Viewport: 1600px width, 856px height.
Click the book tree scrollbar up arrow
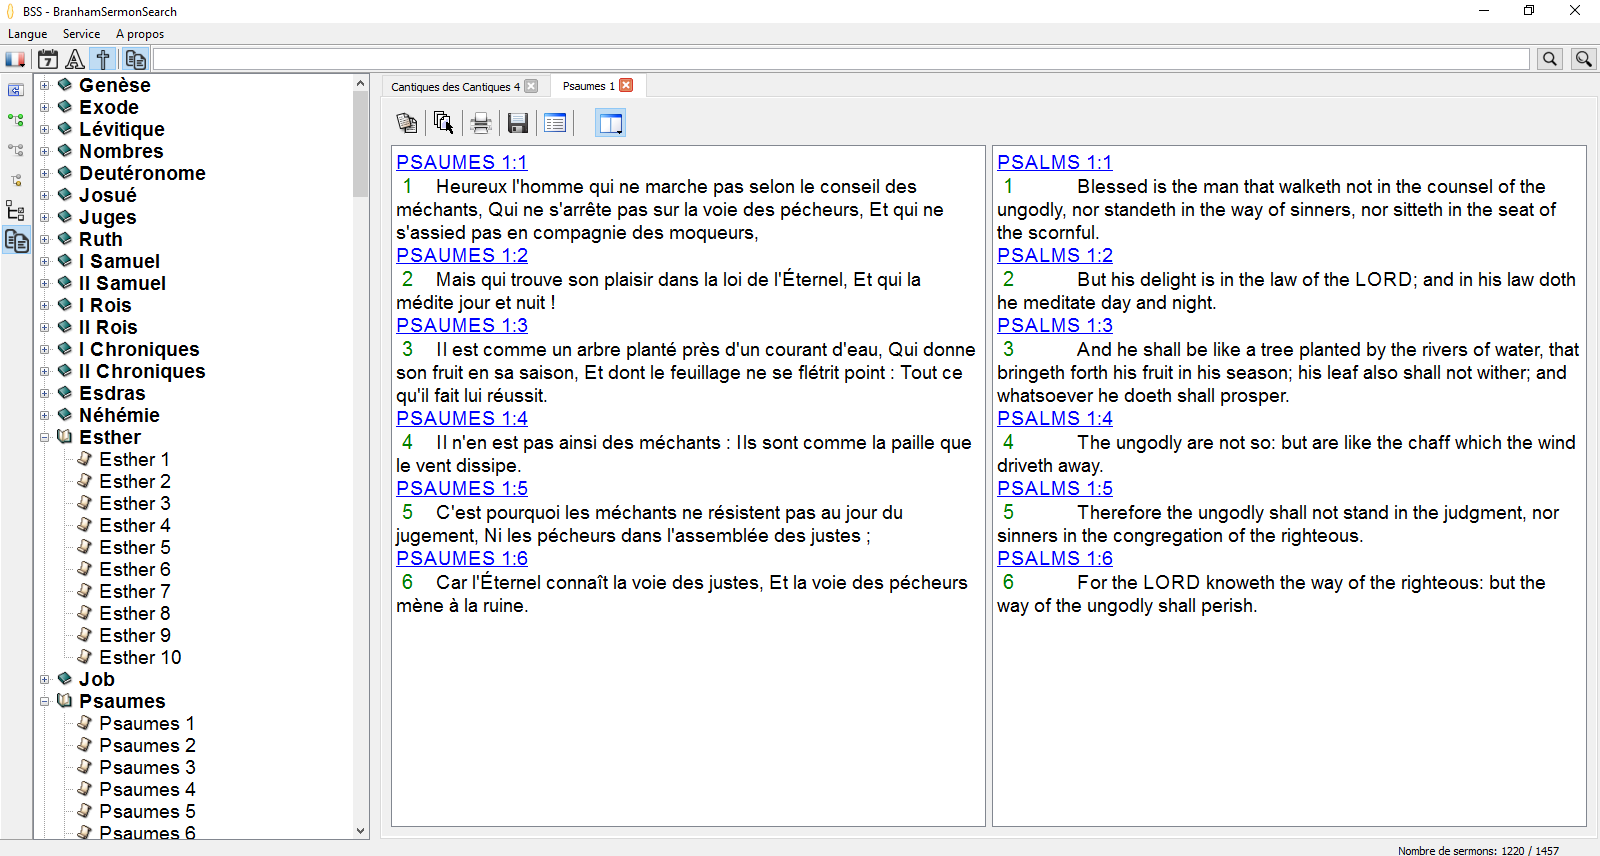pyautogui.click(x=361, y=83)
